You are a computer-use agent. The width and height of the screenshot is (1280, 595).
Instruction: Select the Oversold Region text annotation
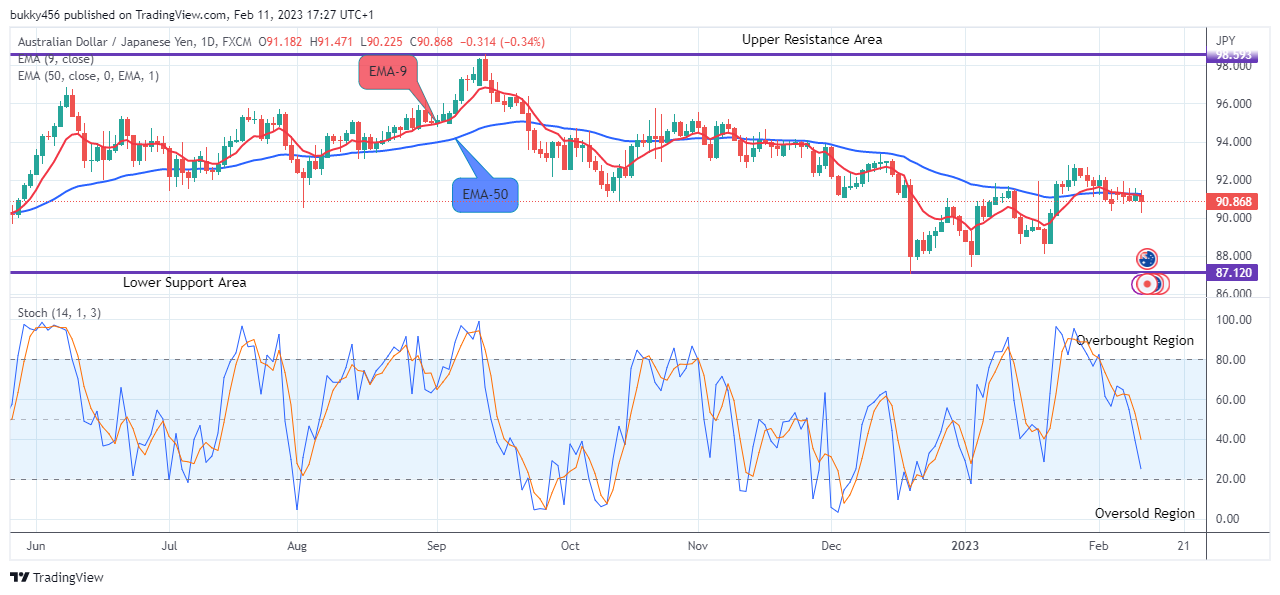click(1144, 514)
